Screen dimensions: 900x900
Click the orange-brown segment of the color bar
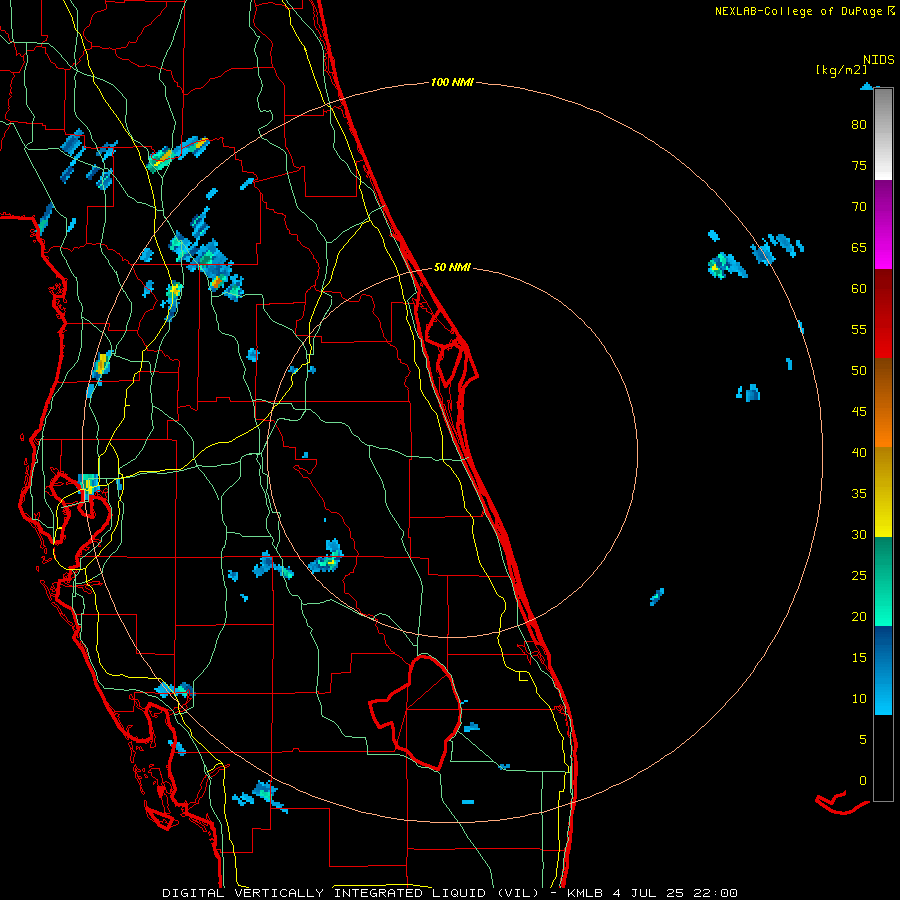tap(883, 402)
